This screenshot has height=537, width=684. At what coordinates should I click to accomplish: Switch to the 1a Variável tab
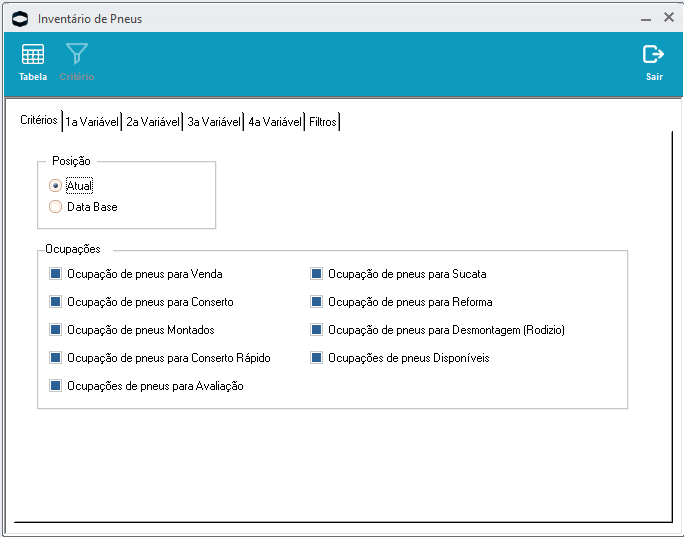[92, 122]
